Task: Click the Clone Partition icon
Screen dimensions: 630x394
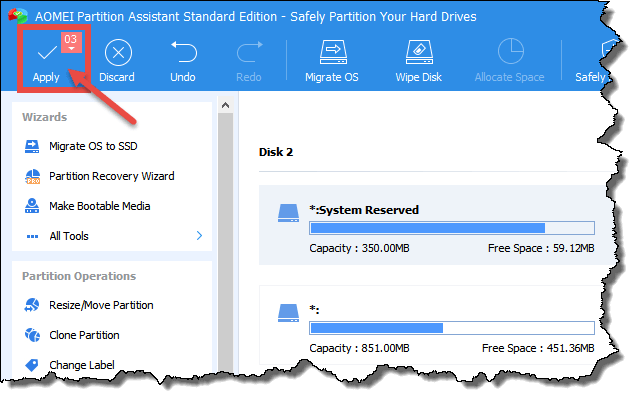Action: pyautogui.click(x=32, y=335)
